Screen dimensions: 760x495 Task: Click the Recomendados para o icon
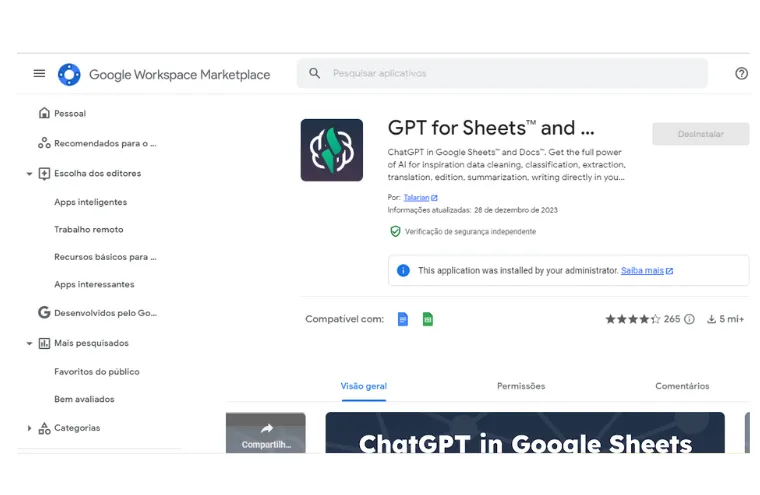44,143
